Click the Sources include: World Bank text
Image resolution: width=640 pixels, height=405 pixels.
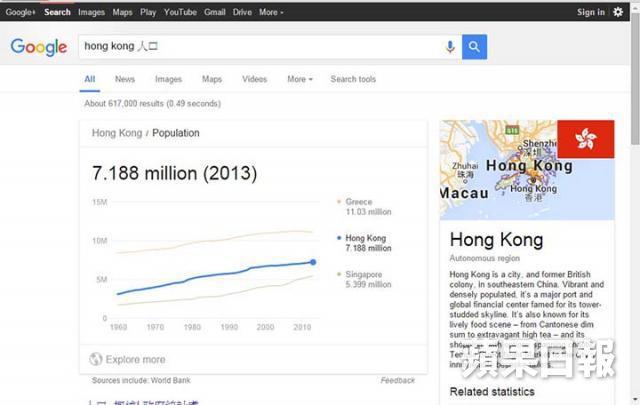(141, 380)
